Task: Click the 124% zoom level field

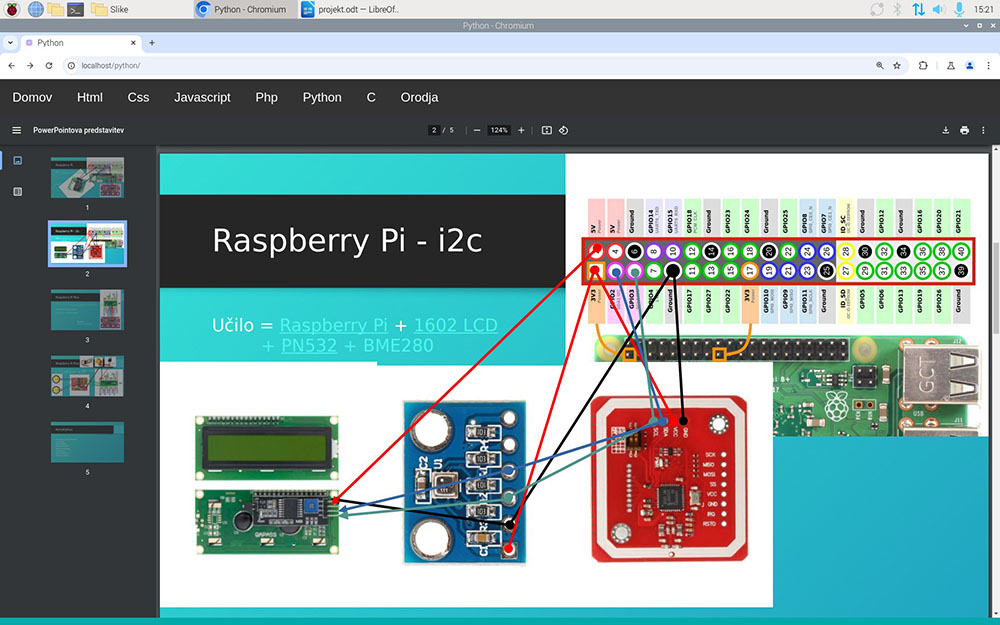Action: click(499, 130)
